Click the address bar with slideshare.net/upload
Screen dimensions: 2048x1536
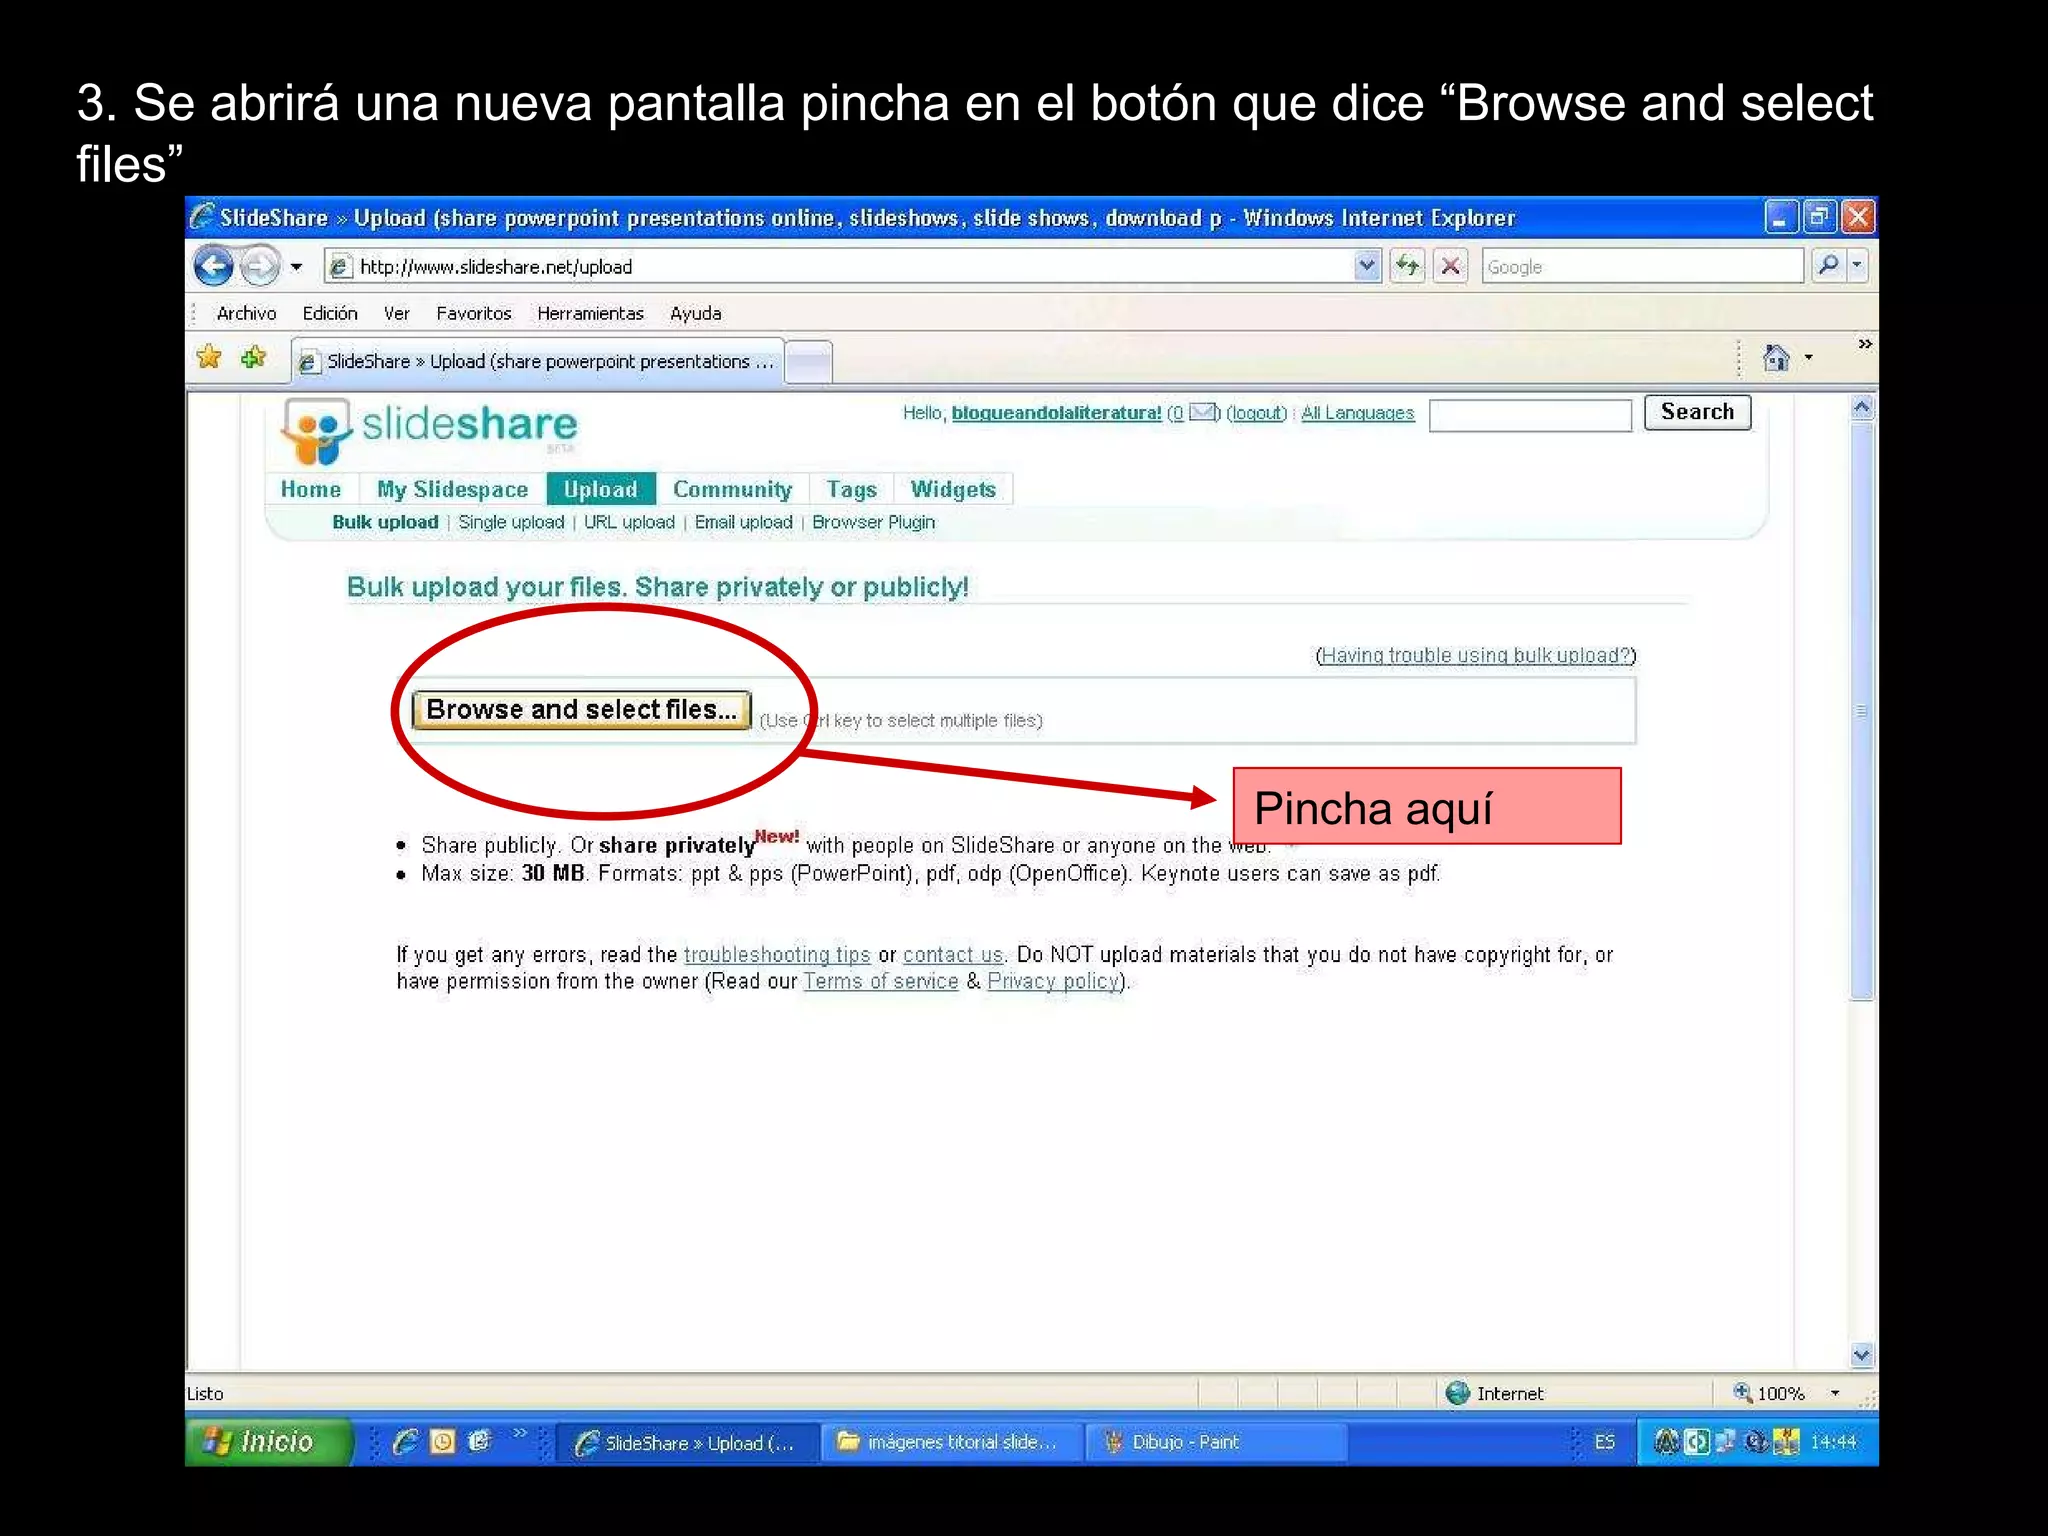click(840, 266)
